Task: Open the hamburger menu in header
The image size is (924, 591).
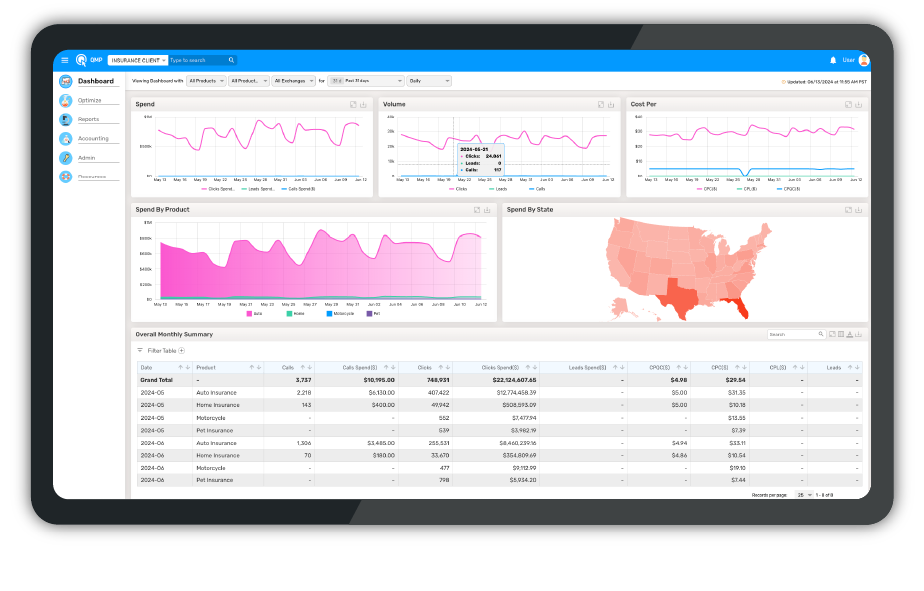Action: (x=65, y=60)
